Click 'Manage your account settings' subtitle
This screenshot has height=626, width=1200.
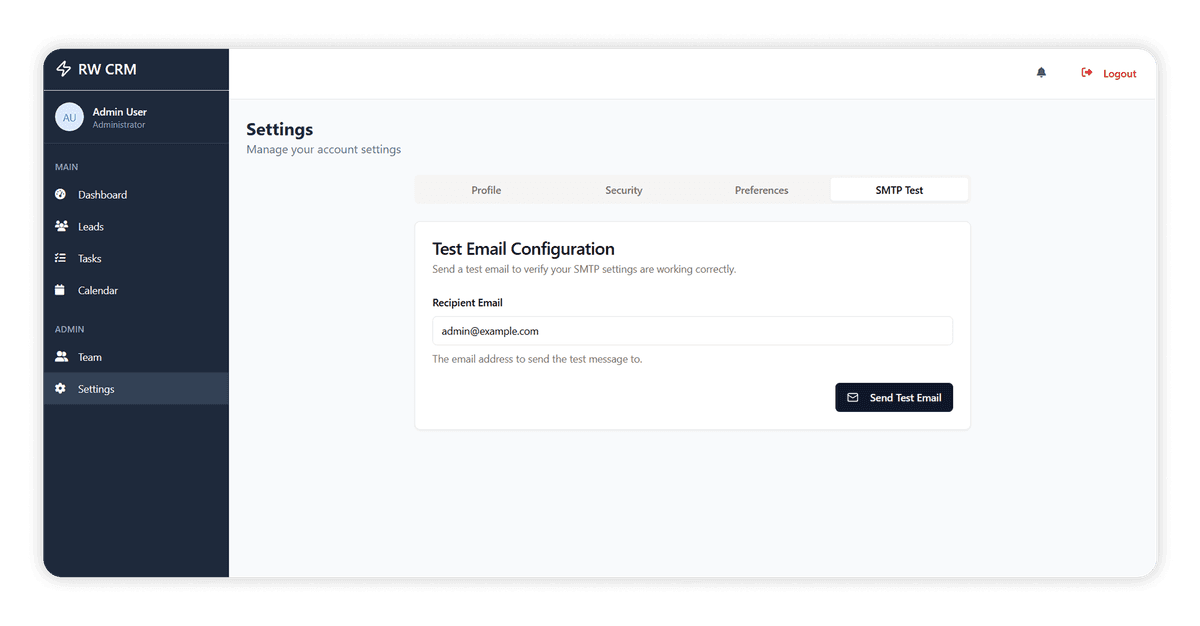[324, 150]
